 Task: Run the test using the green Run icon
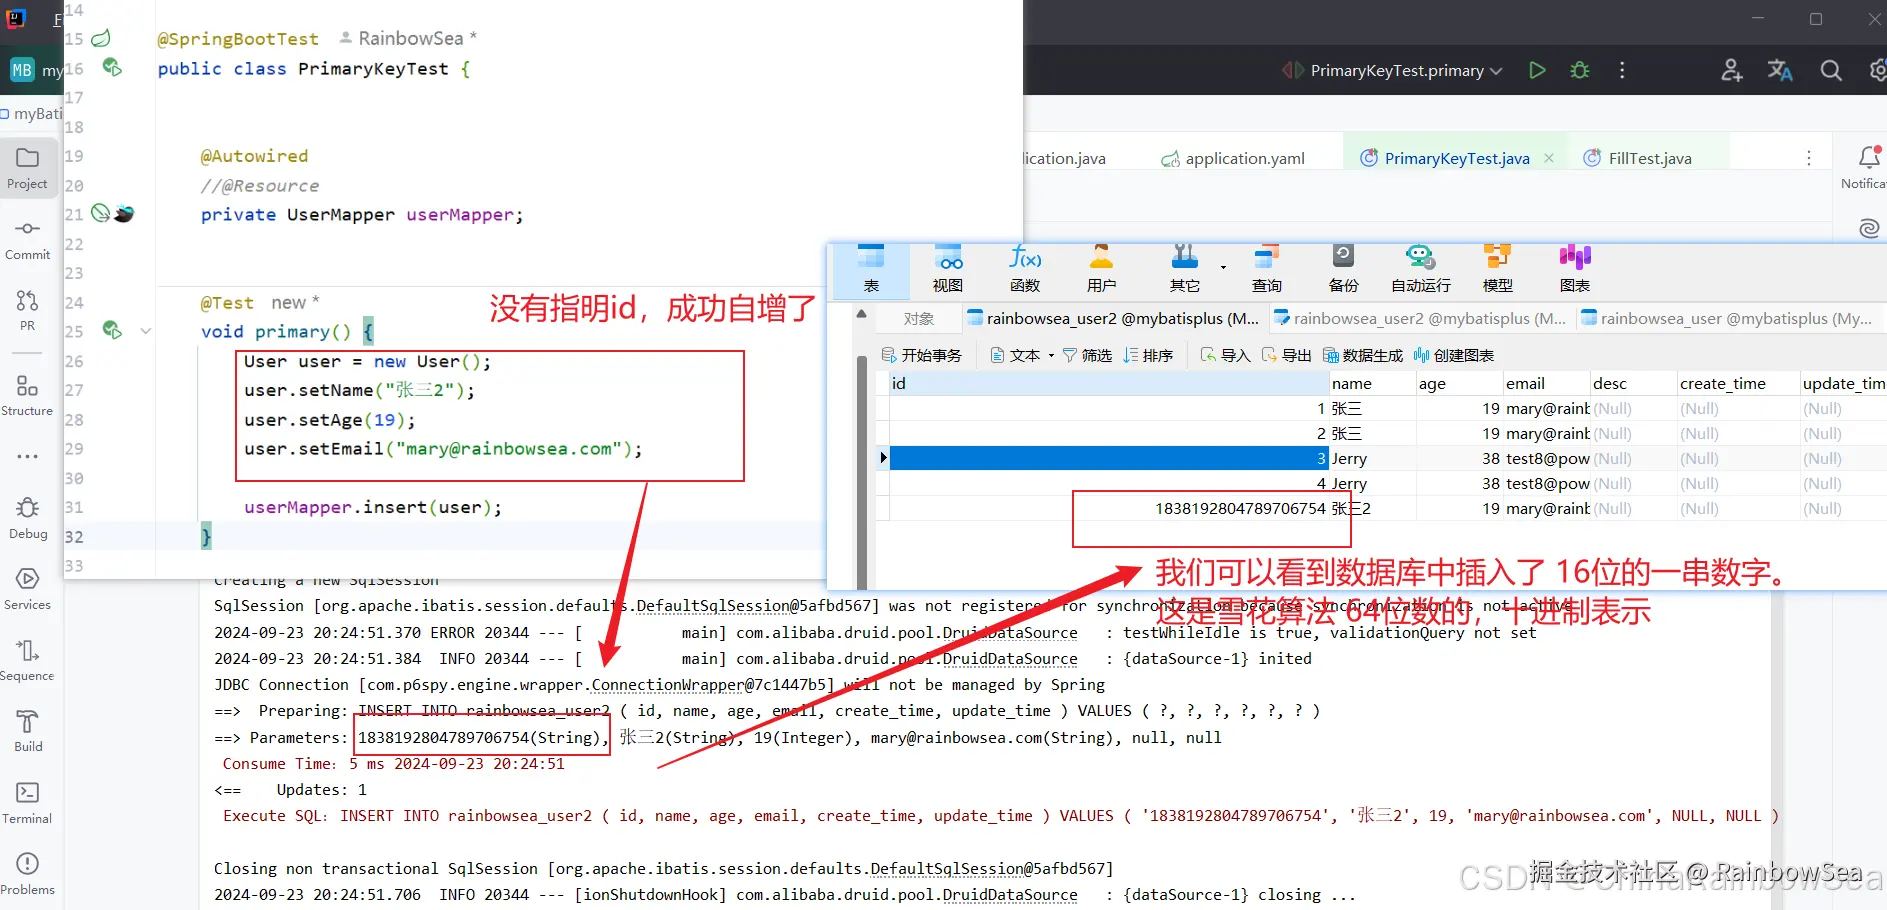tap(1537, 70)
